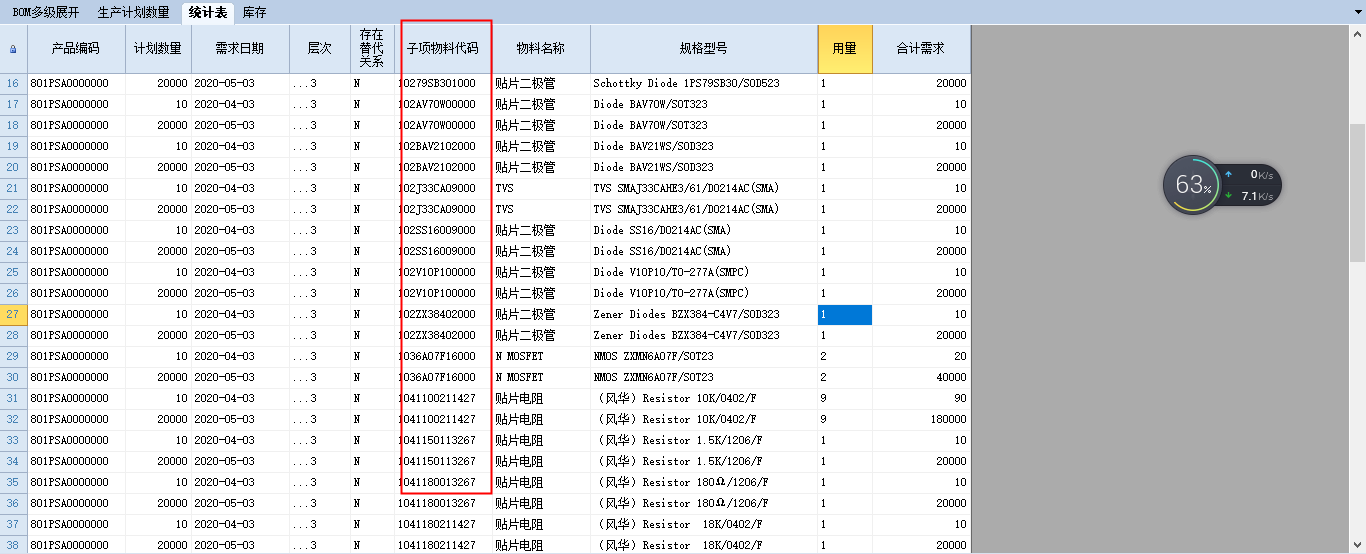Click the 产品编码 column header
1366x554 pixels.
(76, 49)
